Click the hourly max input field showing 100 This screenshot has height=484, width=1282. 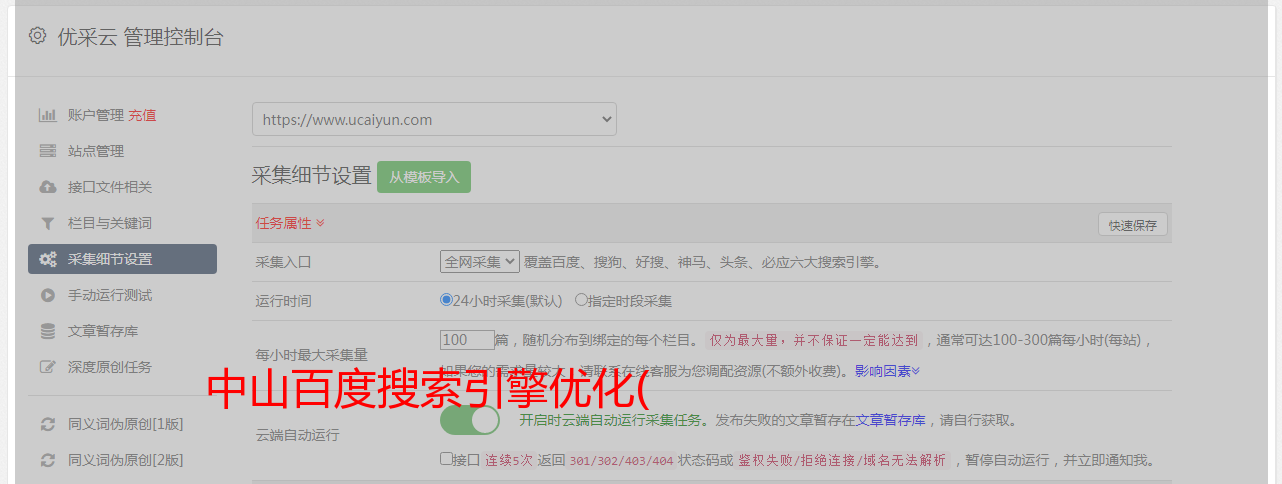coord(467,340)
